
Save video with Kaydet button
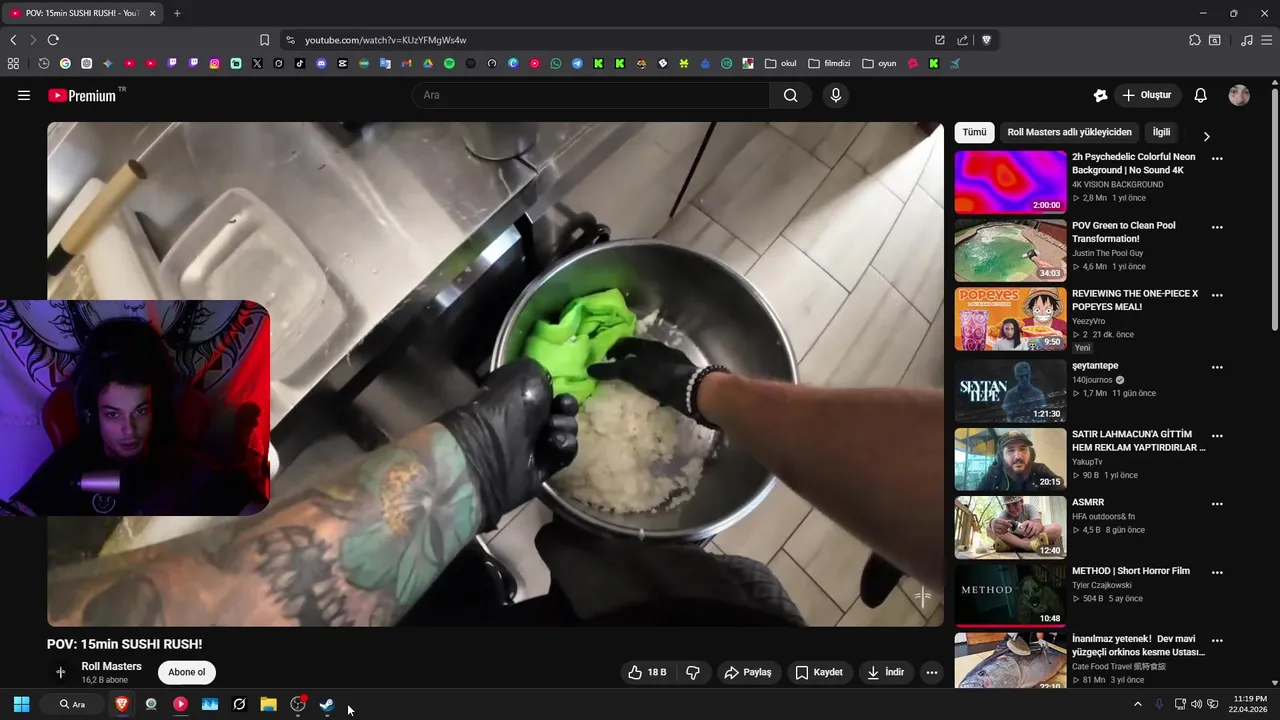[819, 672]
